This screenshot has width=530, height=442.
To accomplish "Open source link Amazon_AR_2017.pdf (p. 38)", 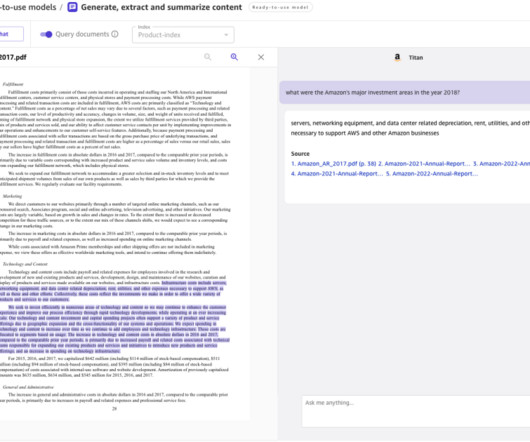I will pyautogui.click(x=334, y=164).
